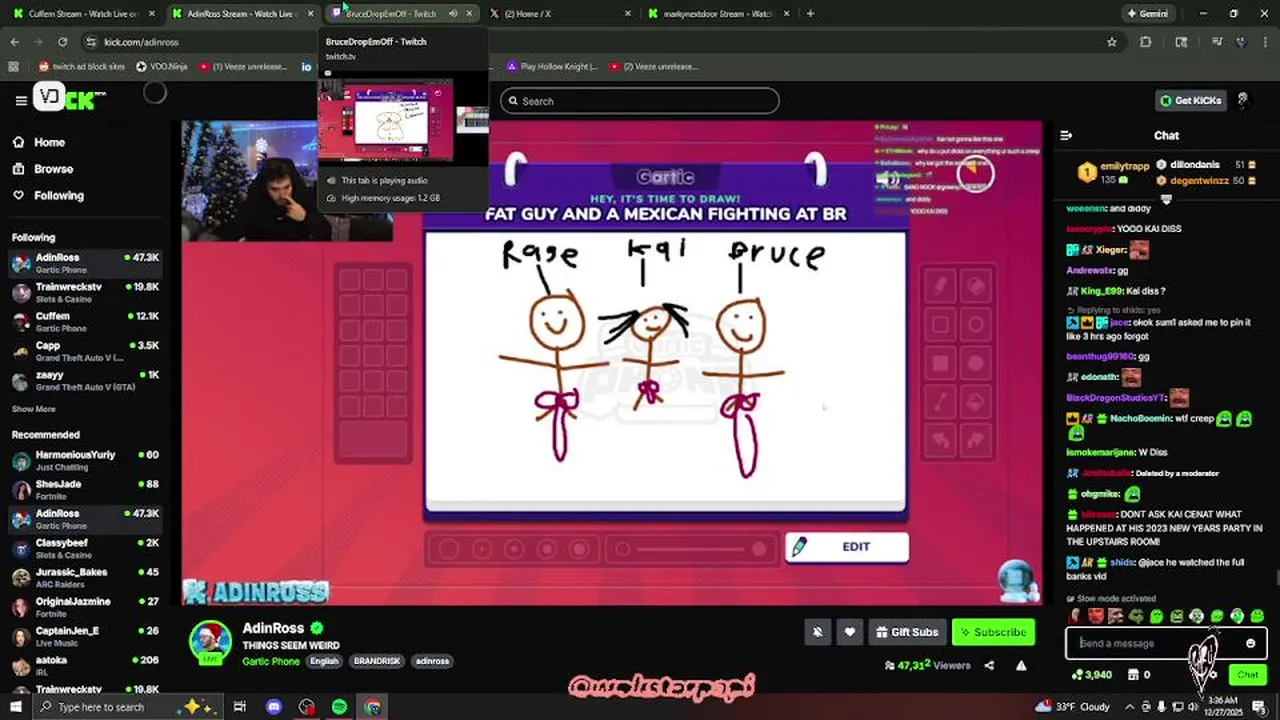Go back with browser back arrow
Viewport: 1280px width, 720px height.
click(14, 42)
